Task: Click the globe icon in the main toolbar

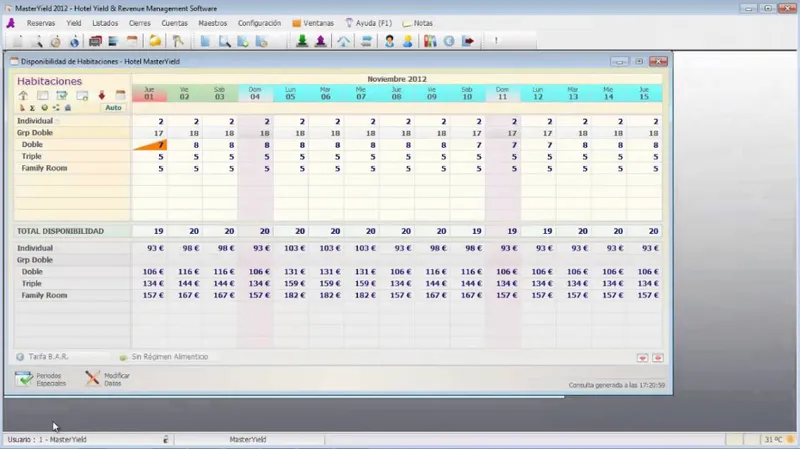Action: [74, 41]
